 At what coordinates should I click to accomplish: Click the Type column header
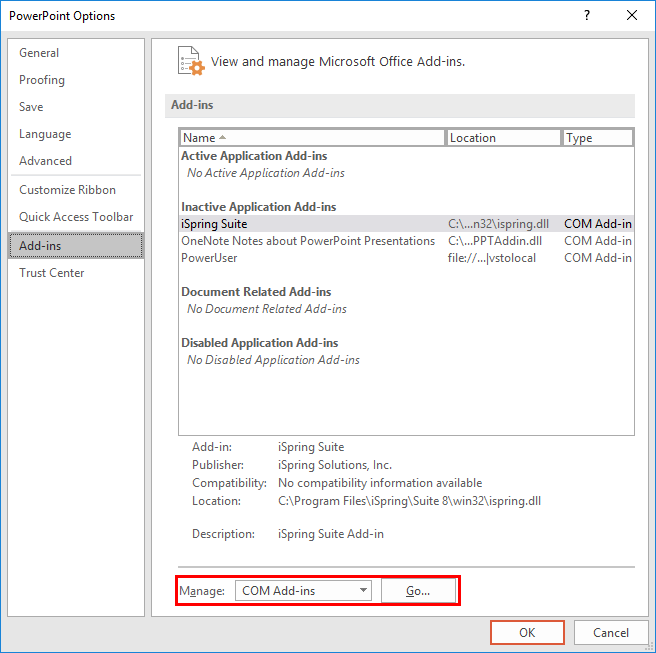pos(598,138)
